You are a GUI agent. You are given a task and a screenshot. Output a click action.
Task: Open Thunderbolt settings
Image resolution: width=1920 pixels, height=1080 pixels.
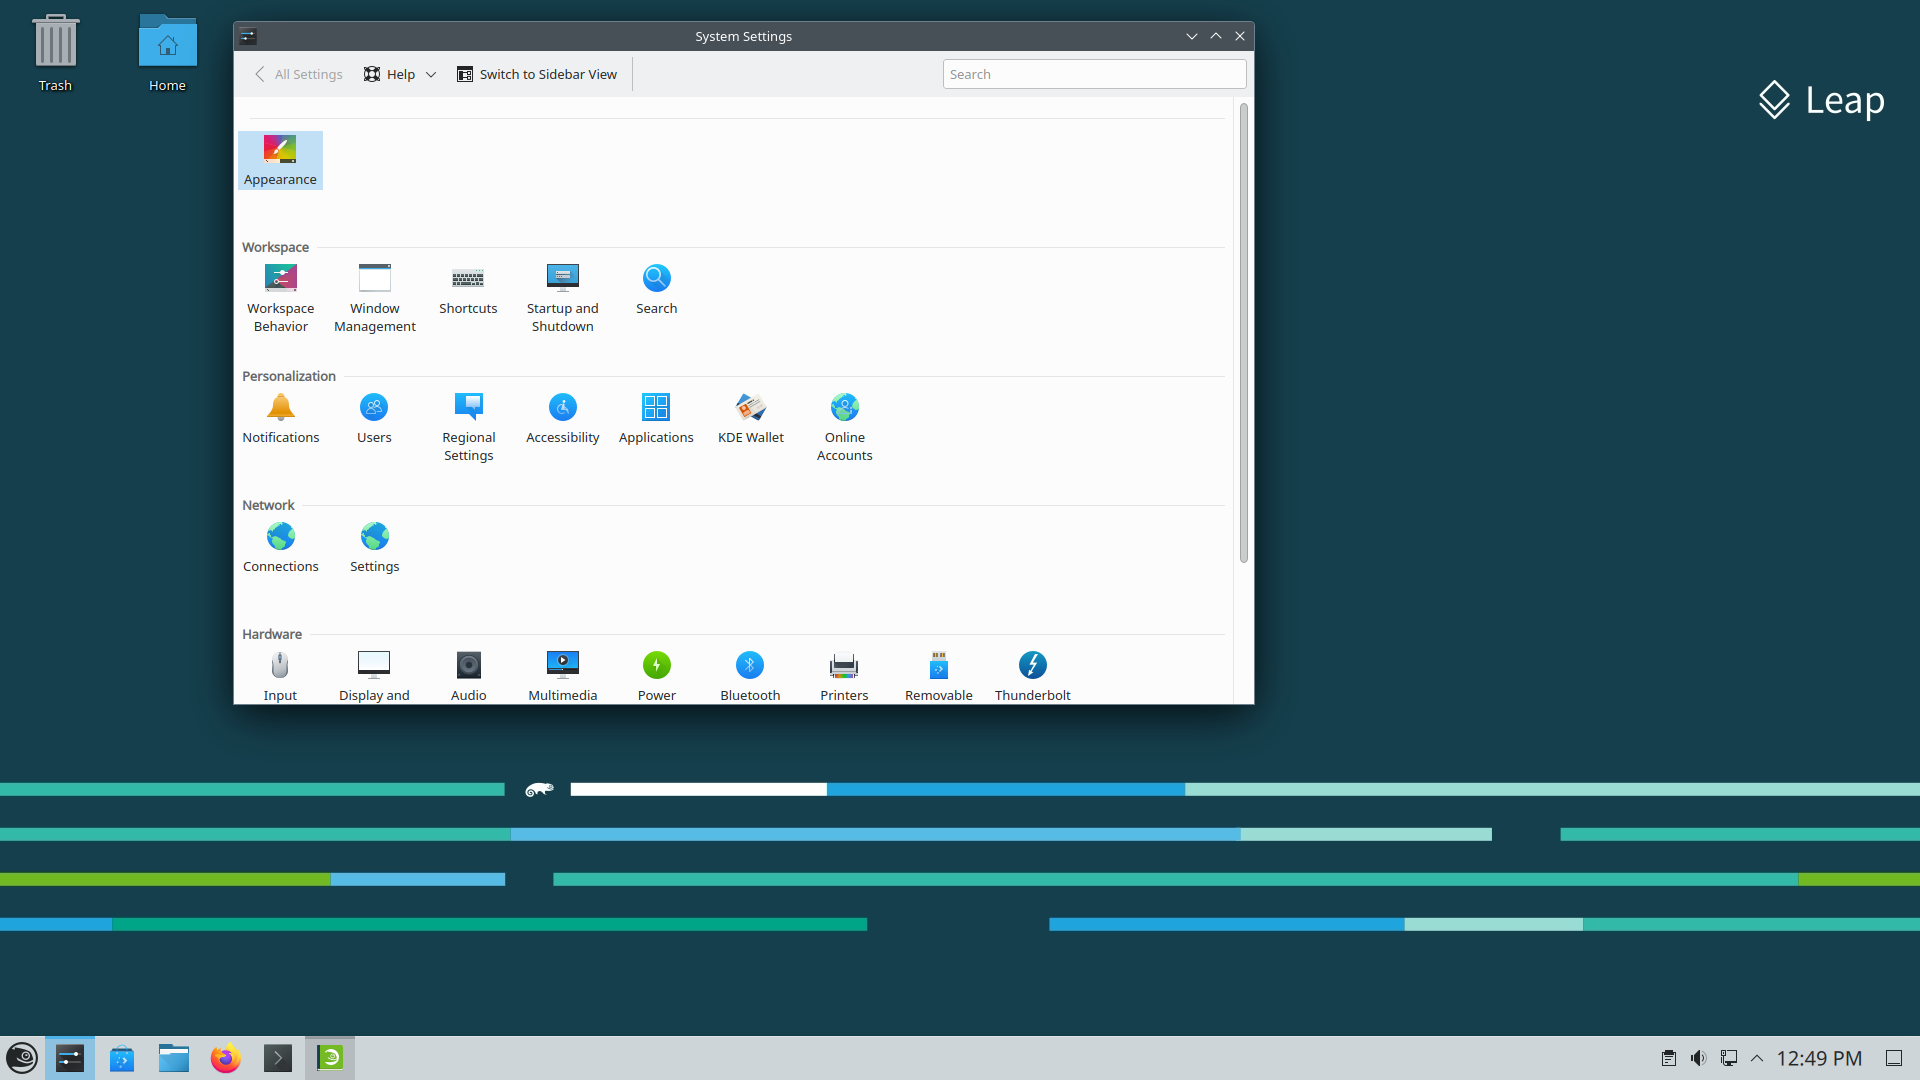click(1033, 676)
